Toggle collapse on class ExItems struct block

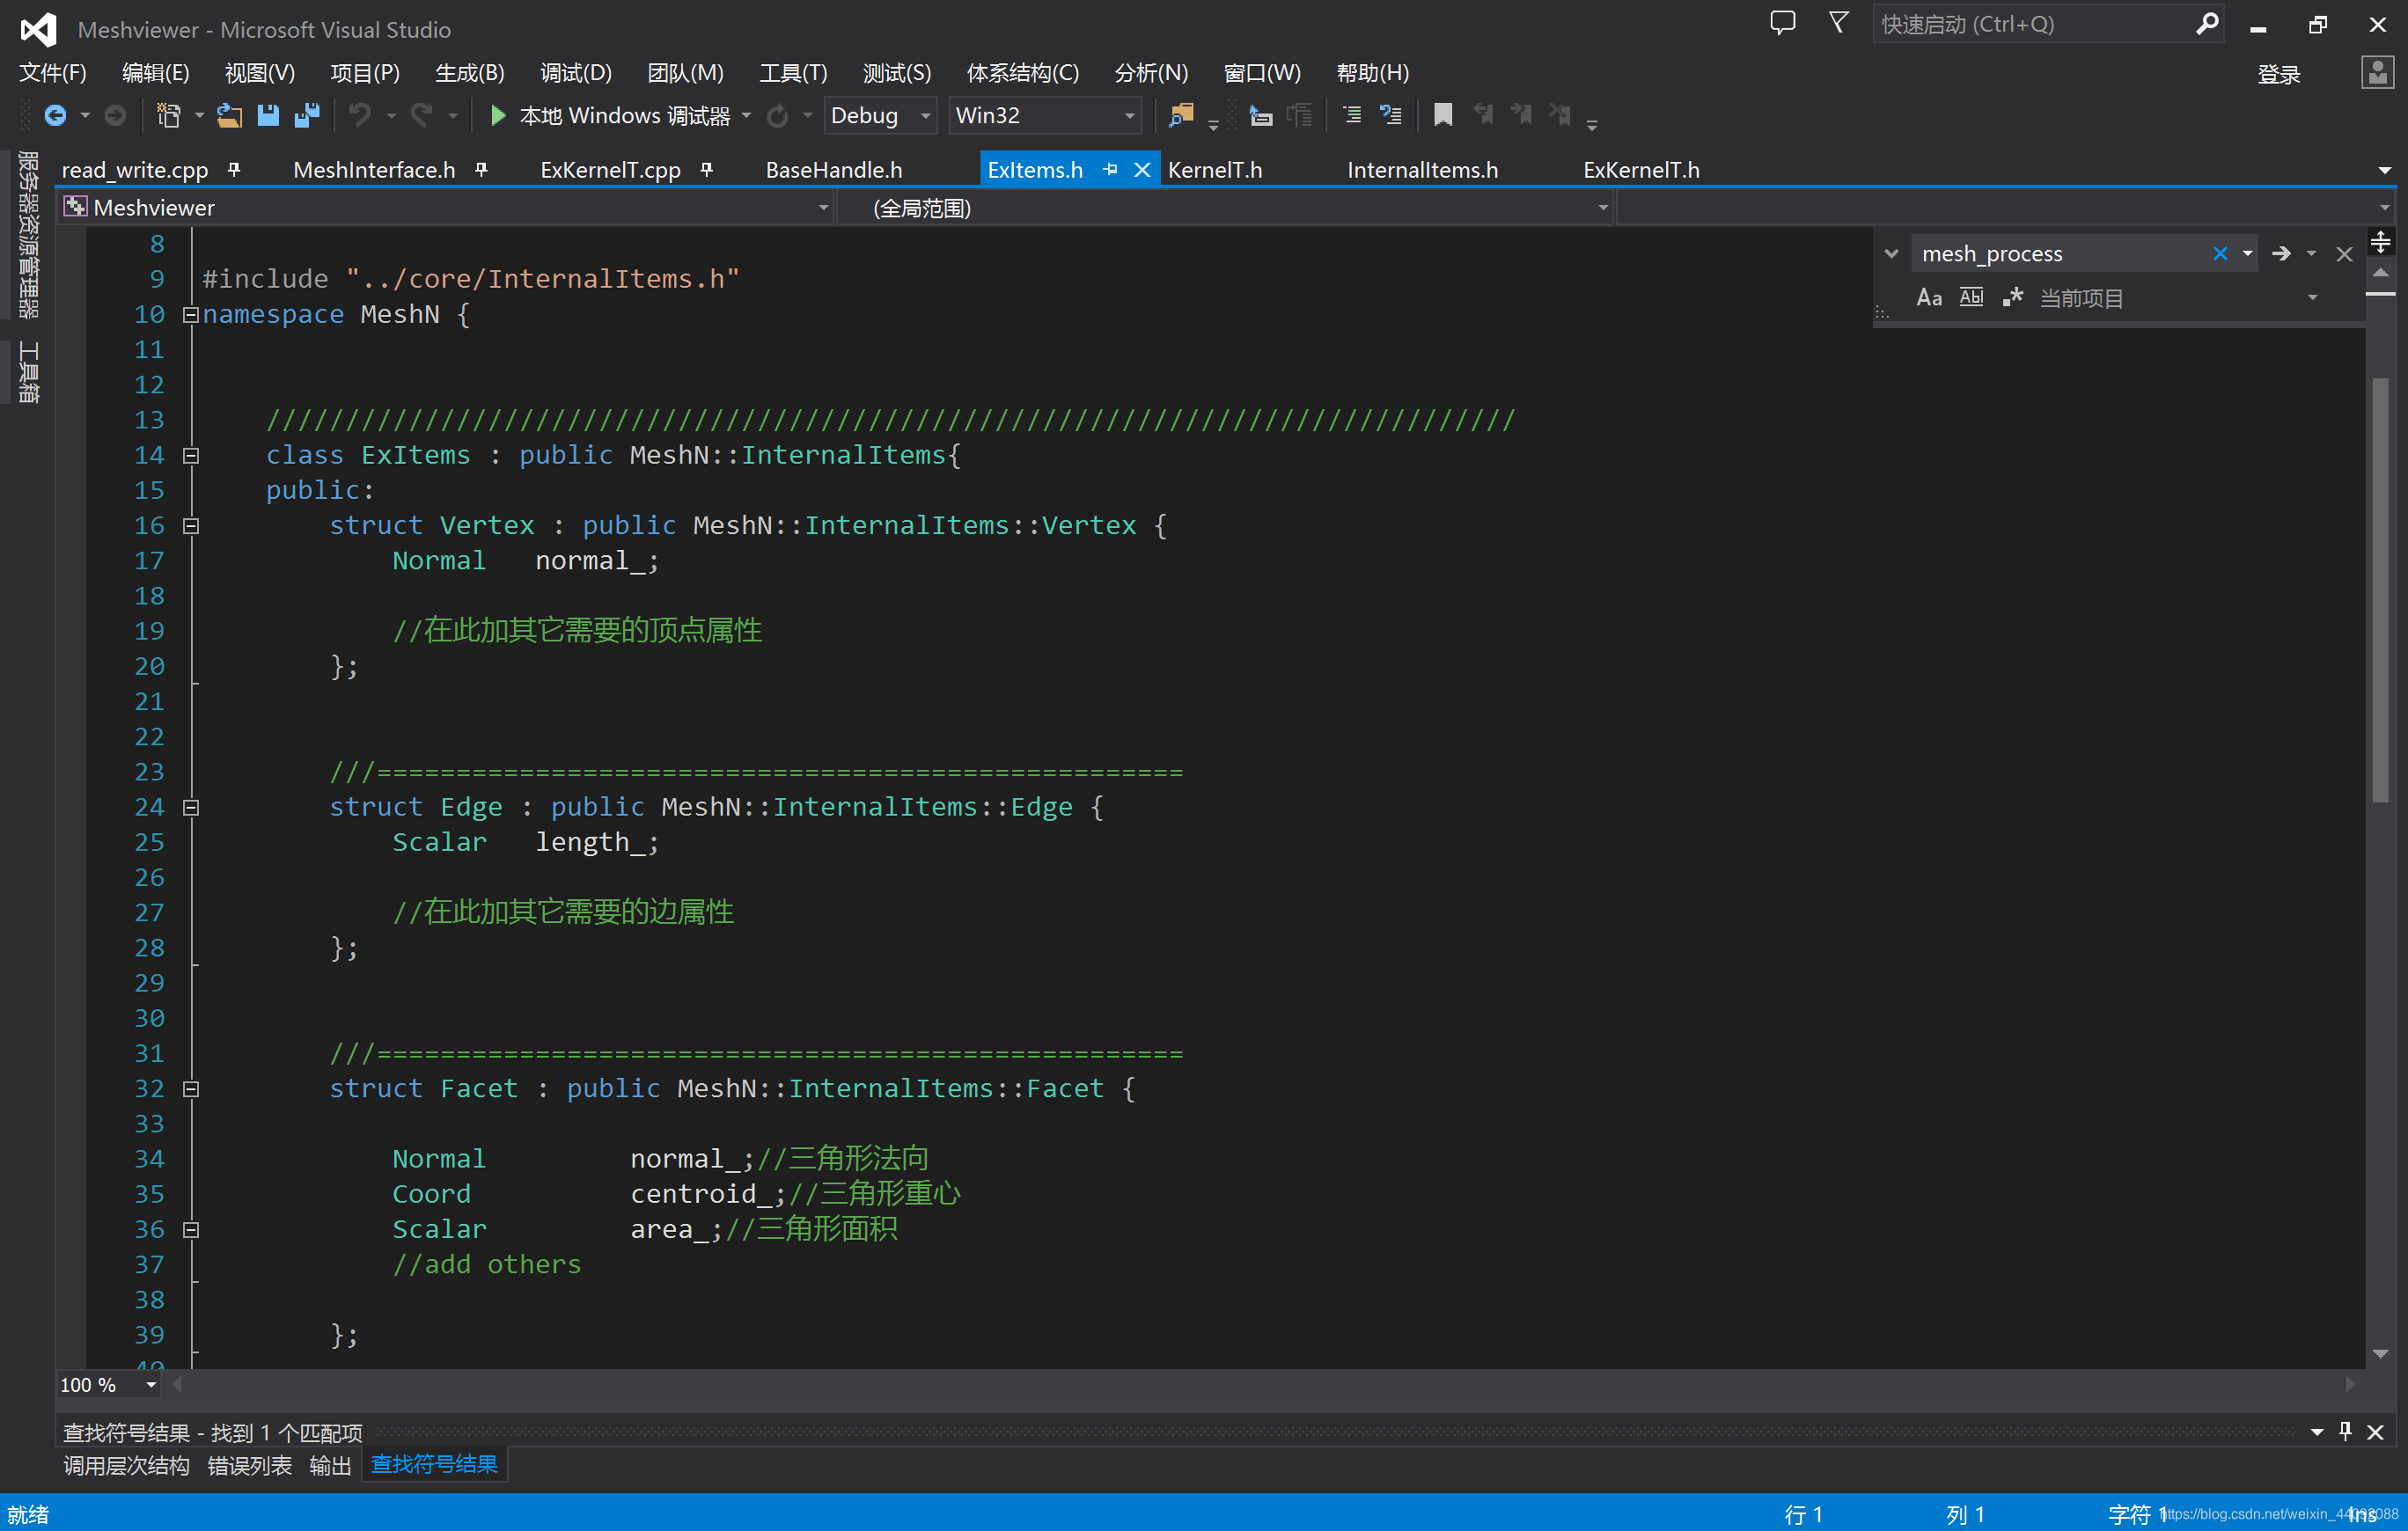click(191, 456)
